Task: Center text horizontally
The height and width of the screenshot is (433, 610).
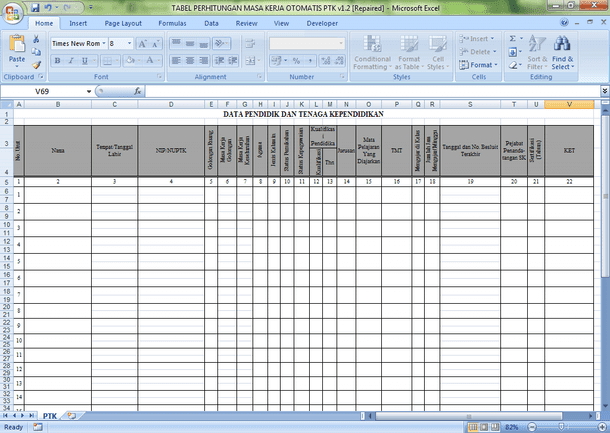Action: 190,61
